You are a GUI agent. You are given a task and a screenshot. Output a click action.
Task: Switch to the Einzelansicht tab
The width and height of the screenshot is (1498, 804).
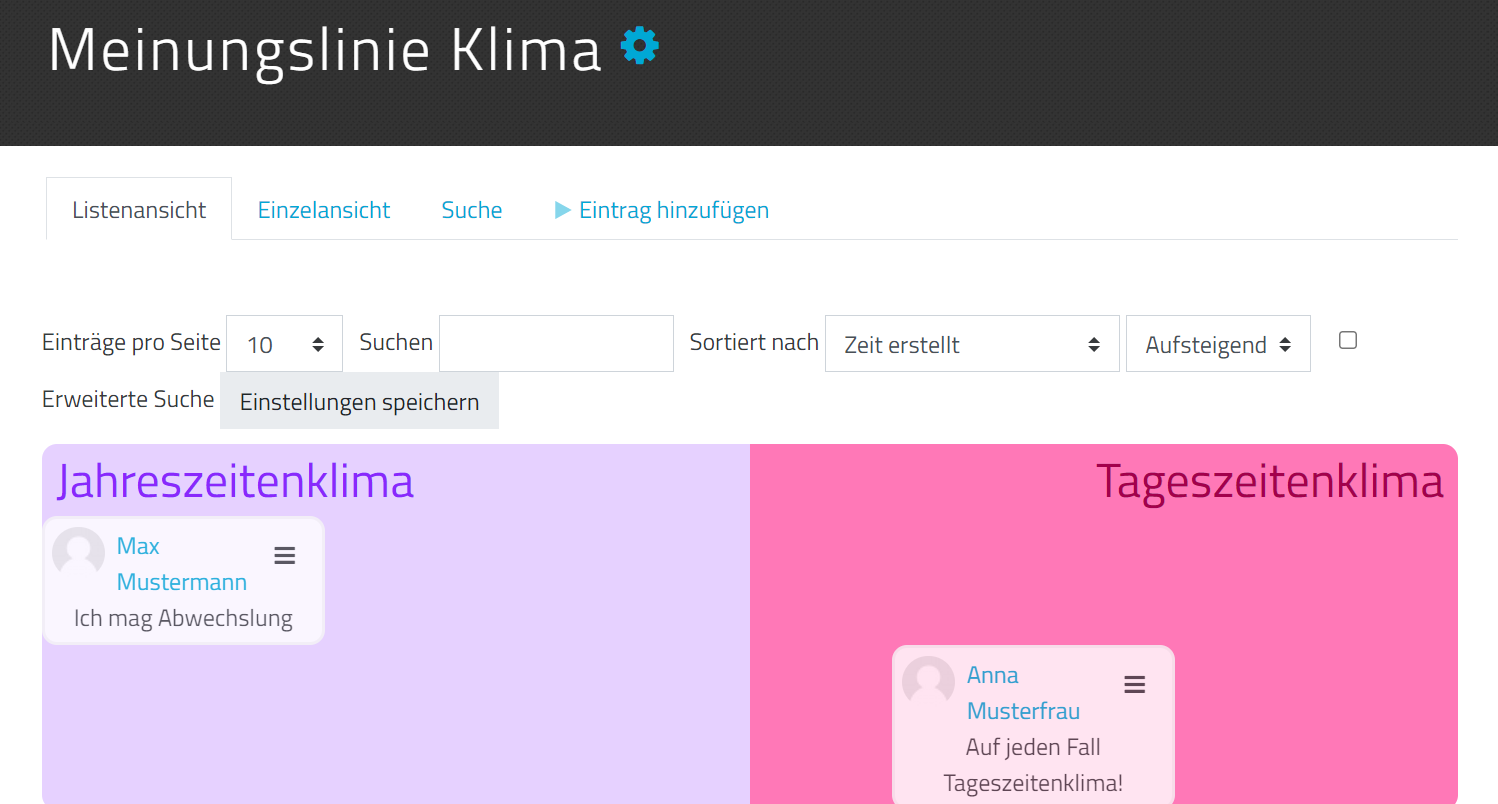(324, 210)
